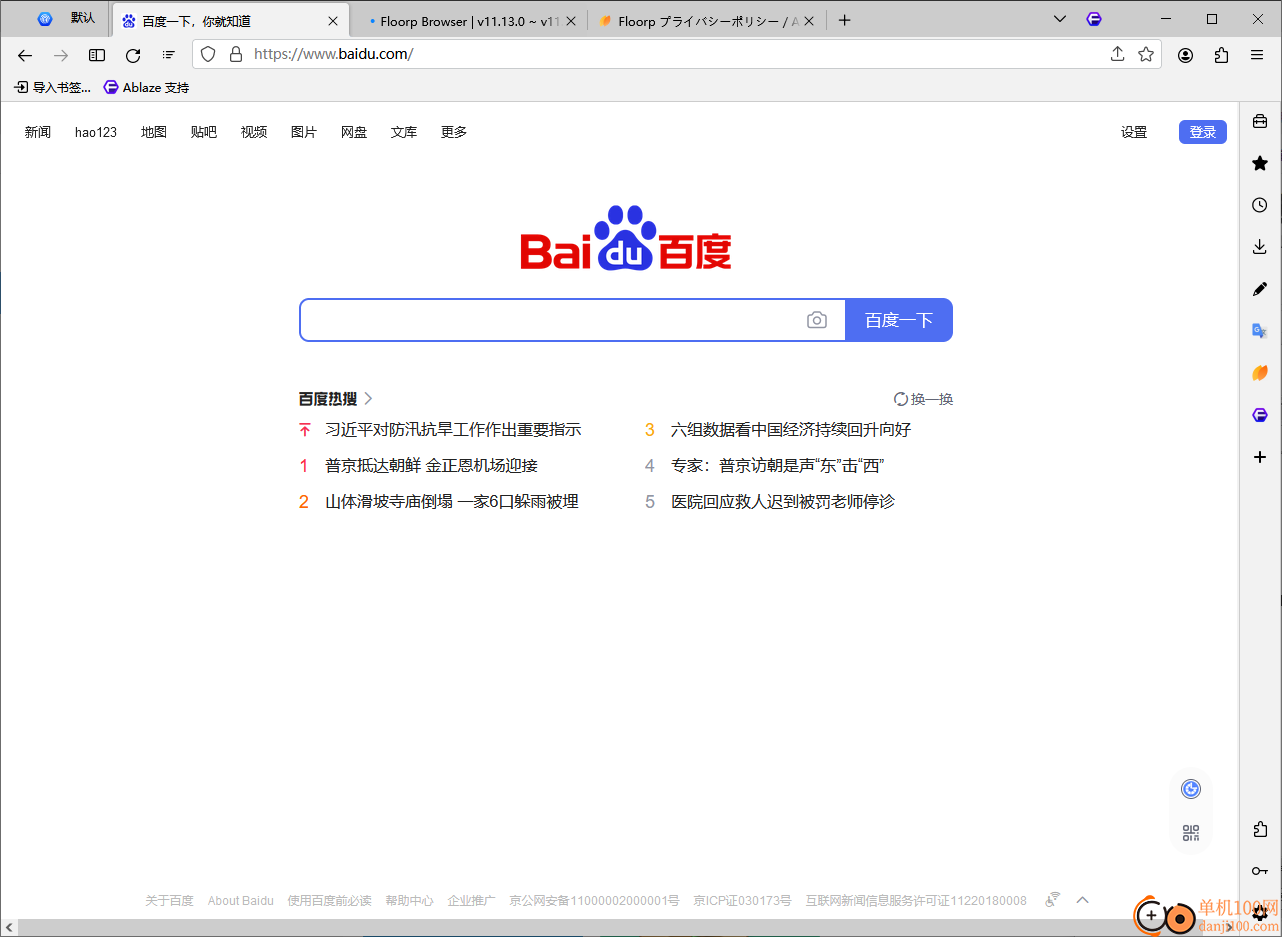Click the blue assistant floating icon
Viewport: 1282px width, 937px height.
point(1190,789)
